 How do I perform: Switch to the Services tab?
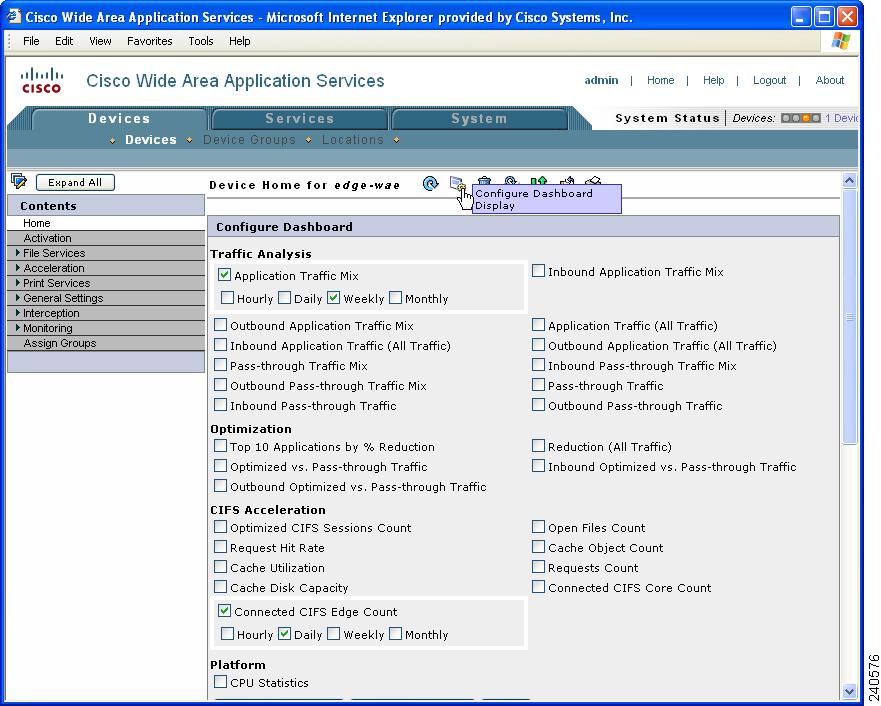pyautogui.click(x=299, y=119)
